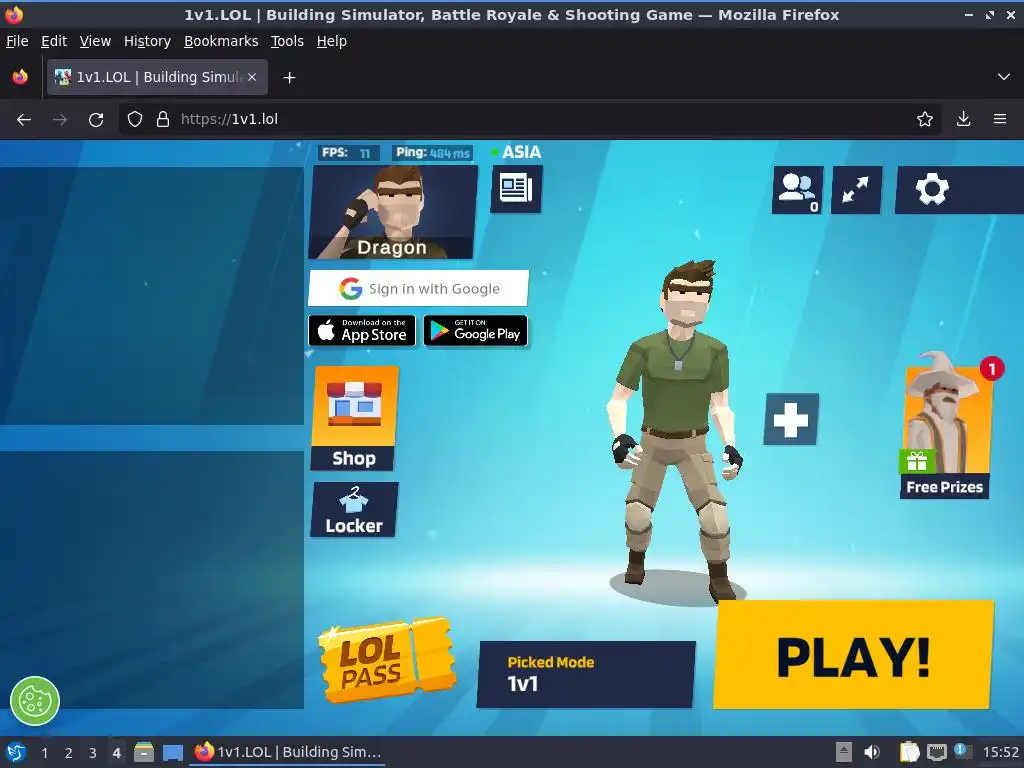Image resolution: width=1024 pixels, height=768 pixels.
Task: Go forward in Firefox
Action: pyautogui.click(x=60, y=120)
